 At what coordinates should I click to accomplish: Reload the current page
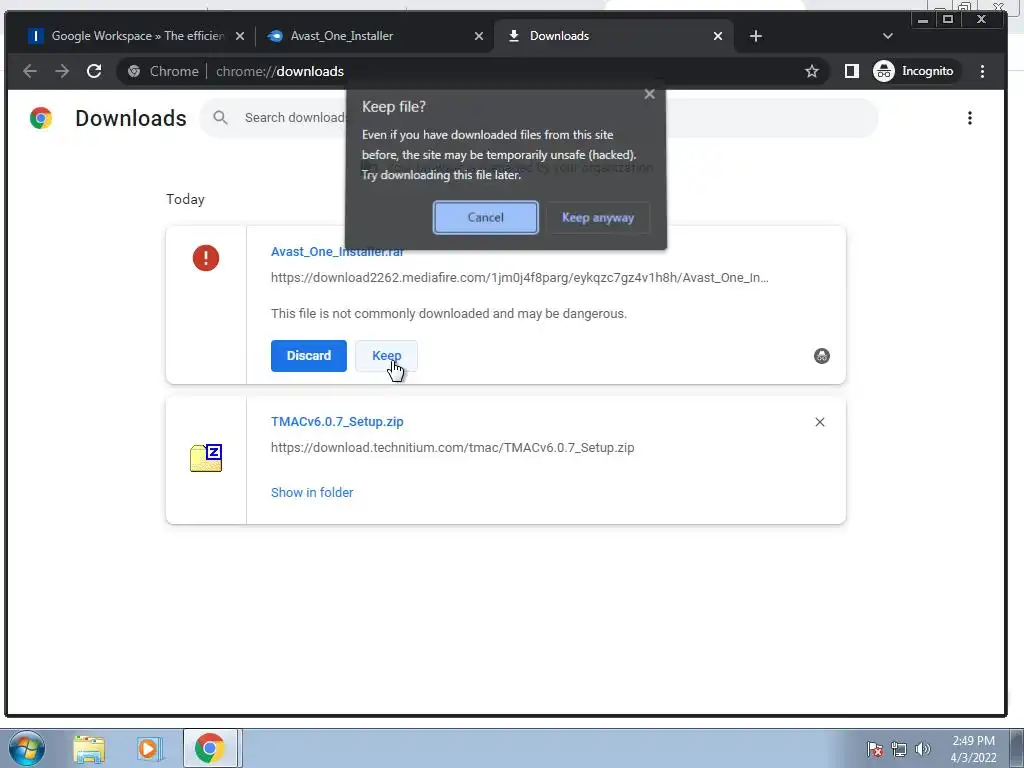[x=94, y=71]
